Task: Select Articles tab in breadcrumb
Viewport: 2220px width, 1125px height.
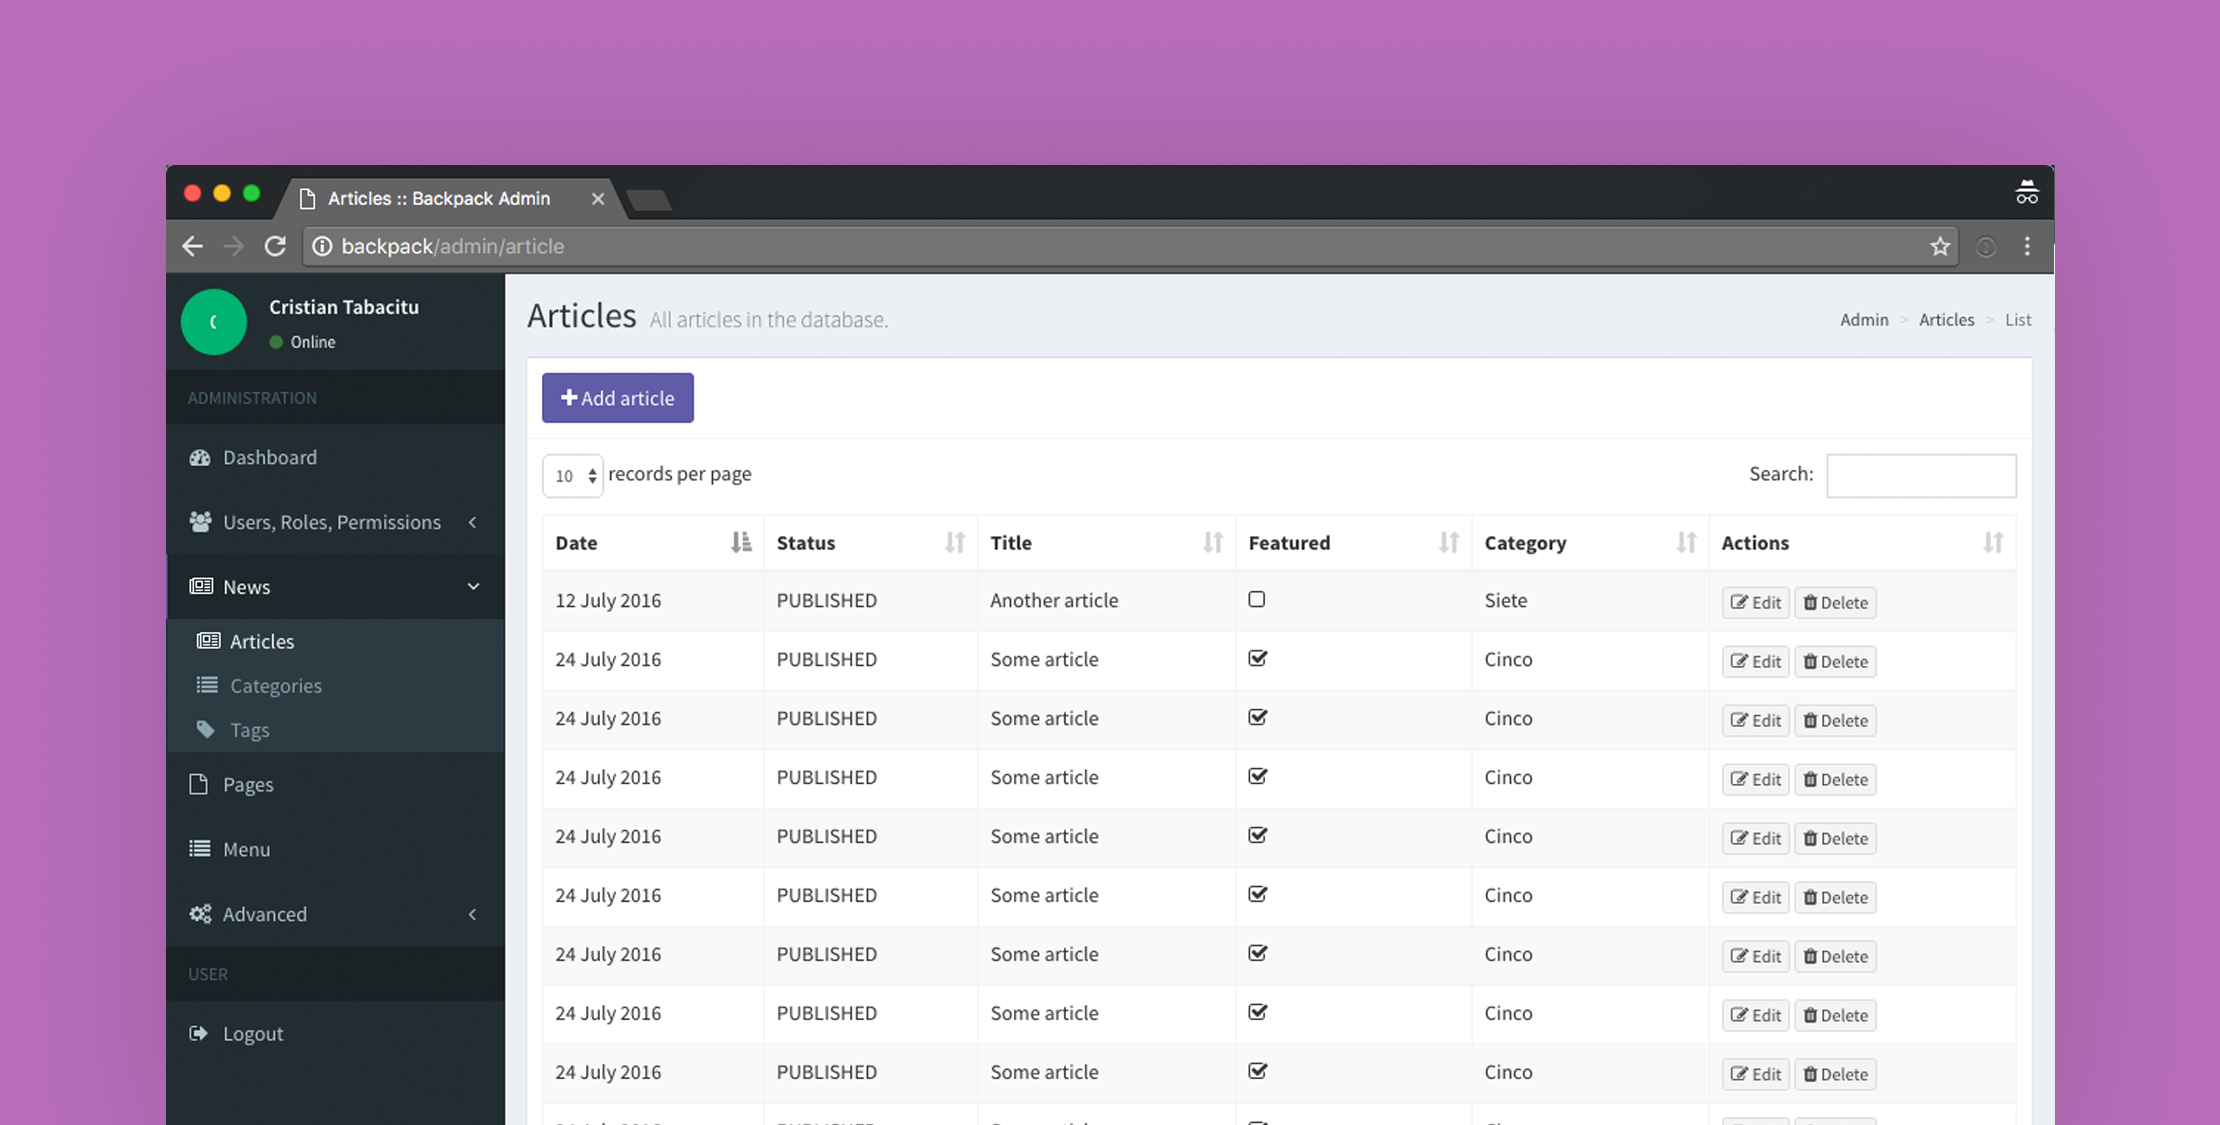Action: (1946, 319)
